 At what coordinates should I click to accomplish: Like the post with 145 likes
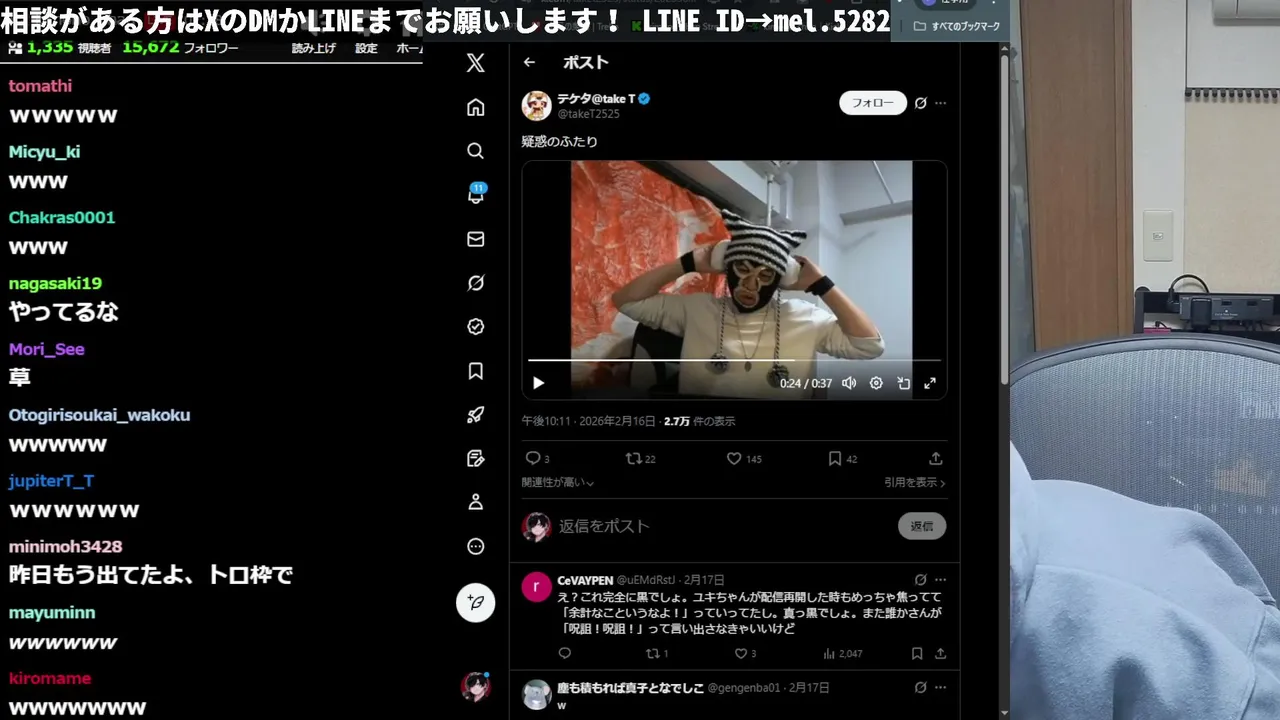tap(744, 458)
